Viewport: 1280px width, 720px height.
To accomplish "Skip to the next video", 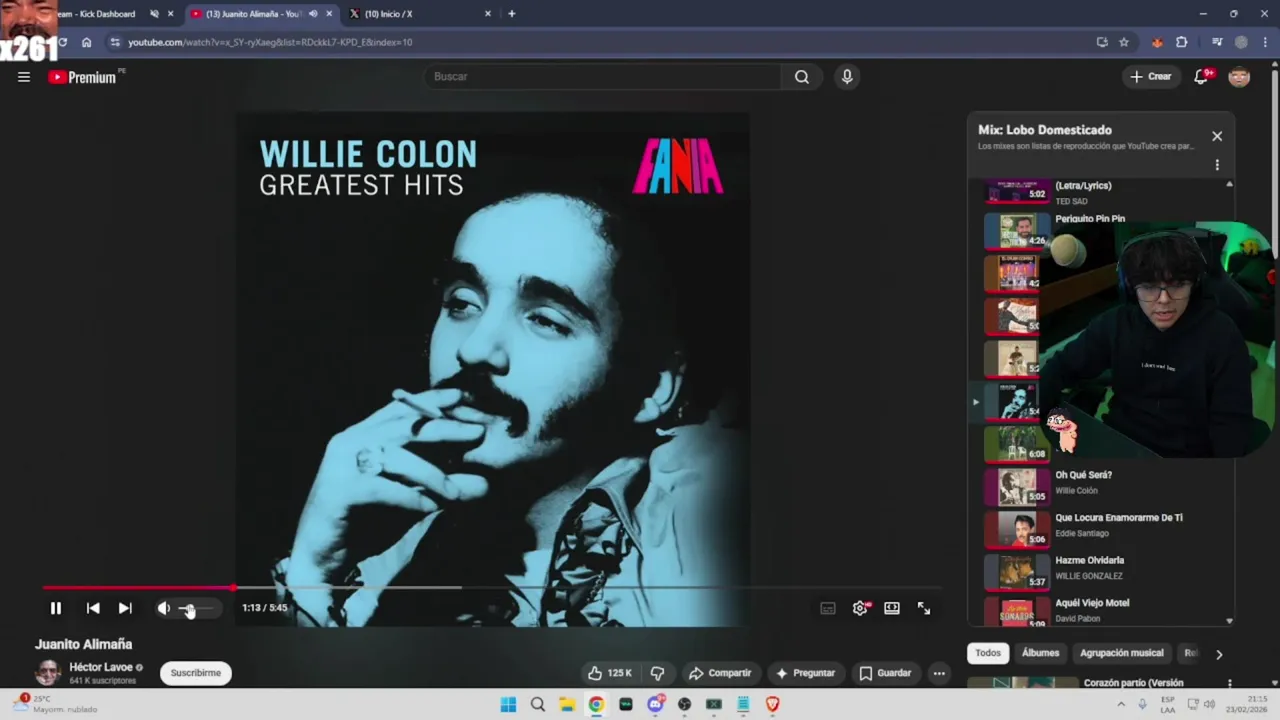I will point(125,608).
